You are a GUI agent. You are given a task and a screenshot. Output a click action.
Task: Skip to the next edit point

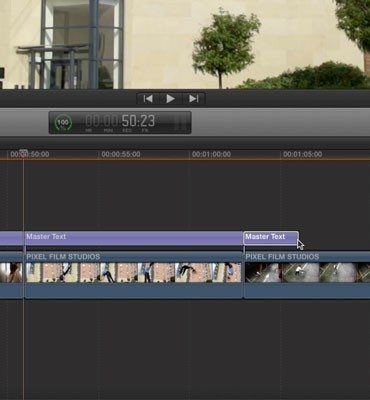194,99
